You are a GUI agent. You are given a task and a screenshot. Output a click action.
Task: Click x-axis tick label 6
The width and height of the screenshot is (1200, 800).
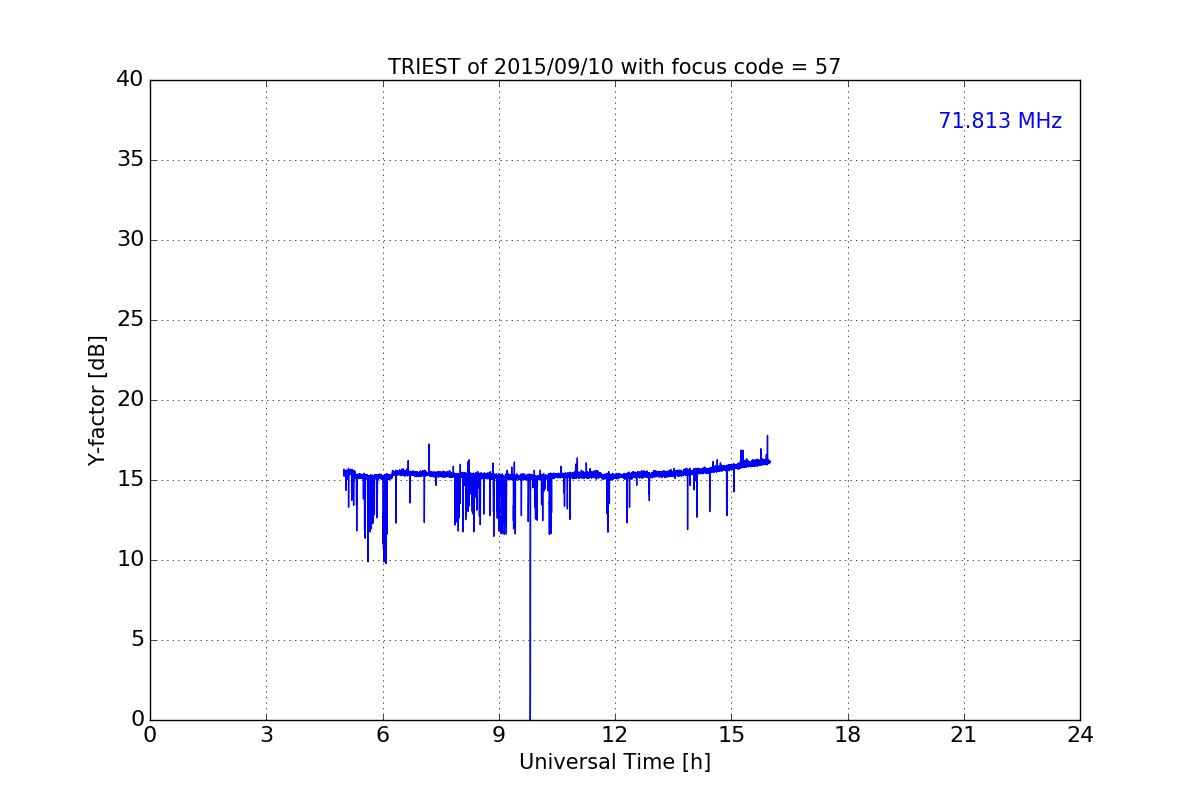(382, 735)
